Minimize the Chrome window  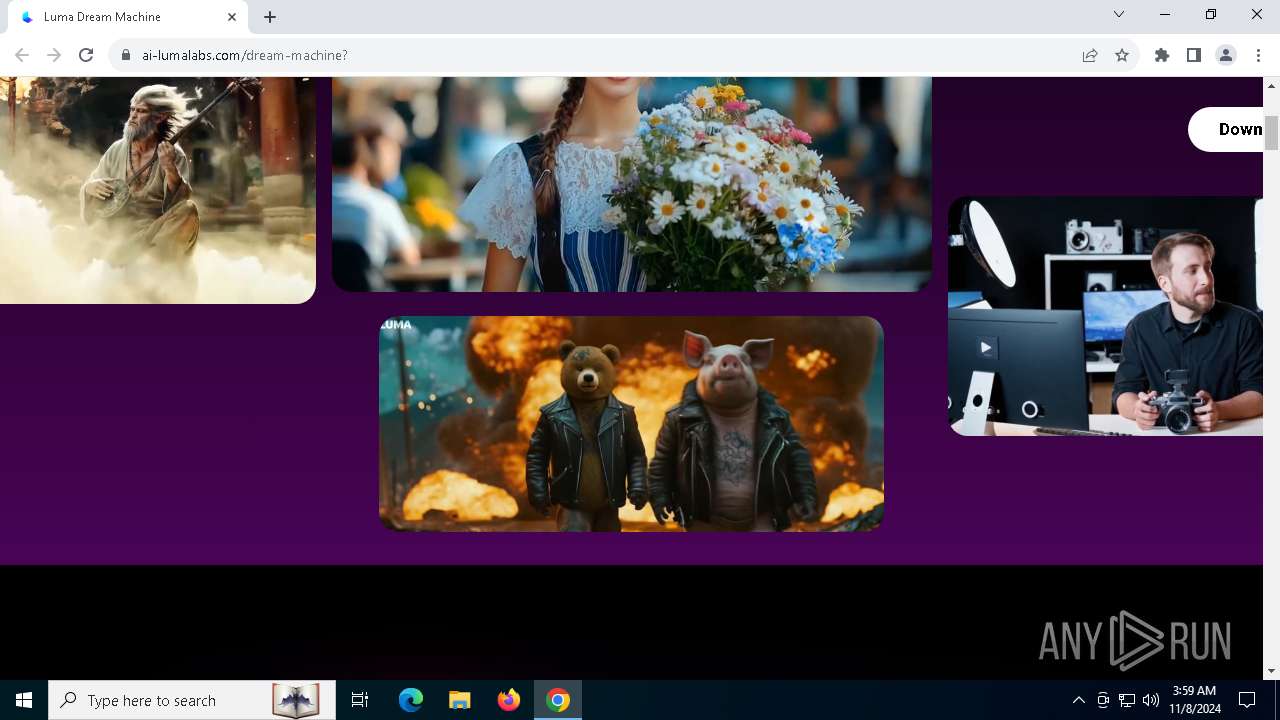[1165, 14]
